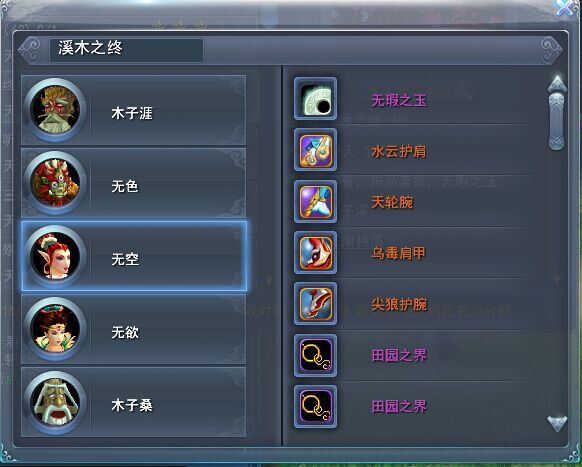
Task: Click the scroll down arrow of loot list
Action: pyautogui.click(x=557, y=424)
